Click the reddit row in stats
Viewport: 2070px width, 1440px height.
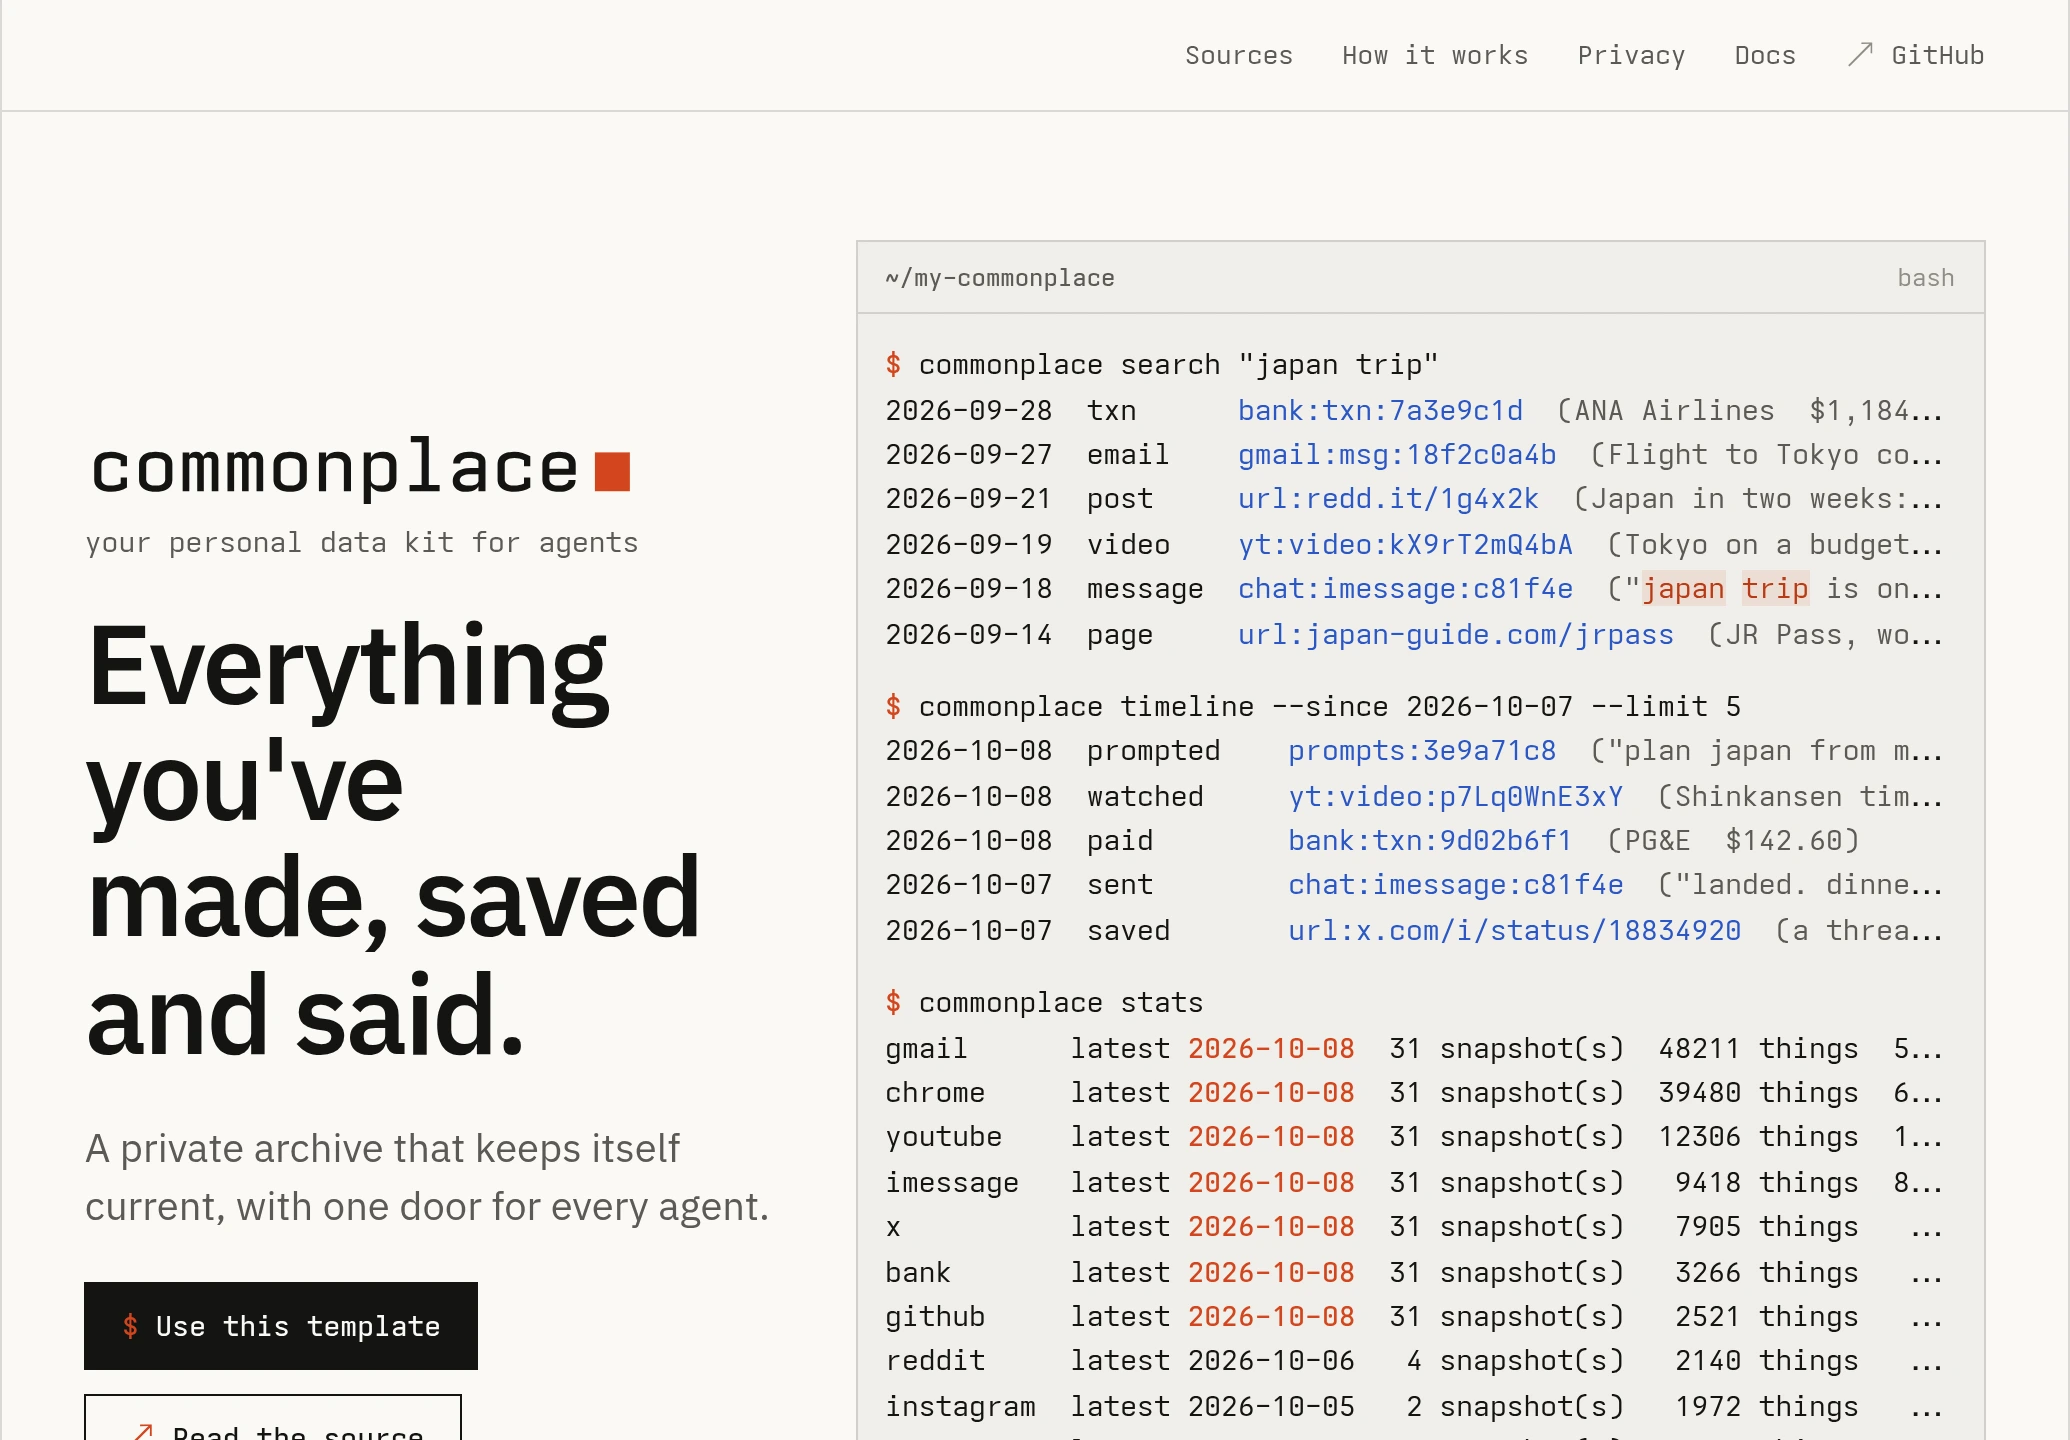(1414, 1361)
